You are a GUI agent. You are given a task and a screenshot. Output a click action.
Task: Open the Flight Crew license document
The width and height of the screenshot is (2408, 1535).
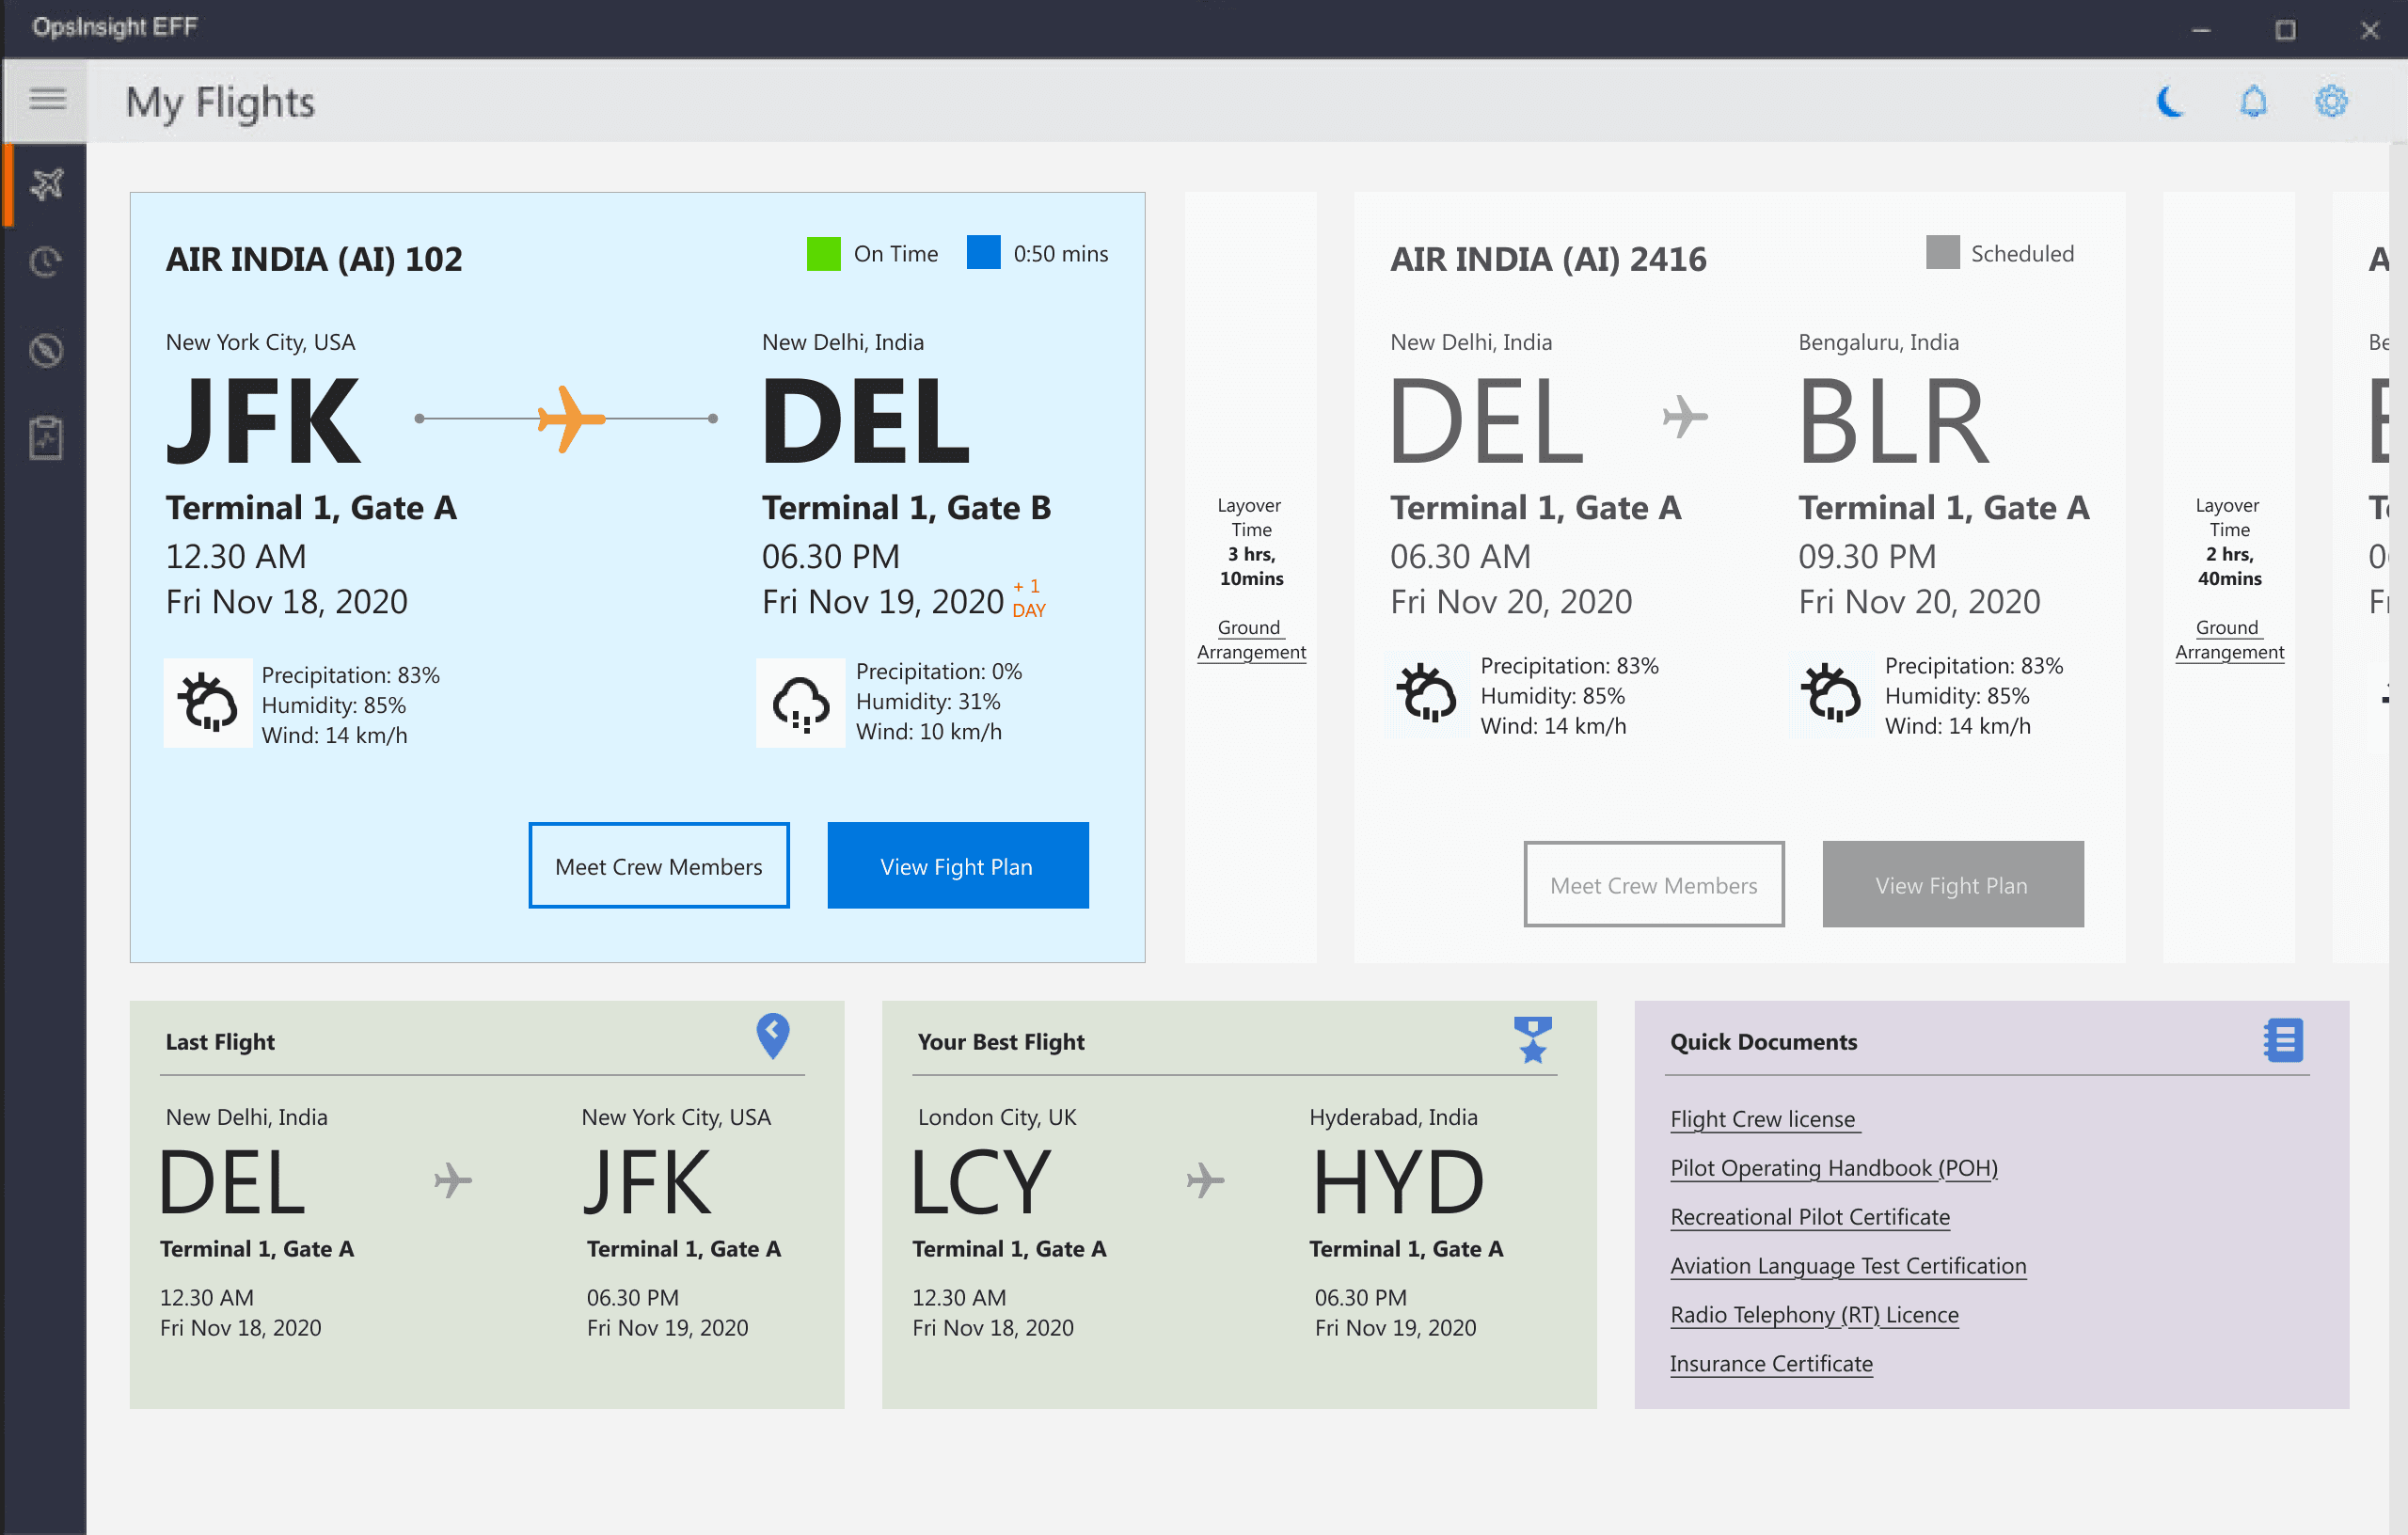click(1762, 1119)
